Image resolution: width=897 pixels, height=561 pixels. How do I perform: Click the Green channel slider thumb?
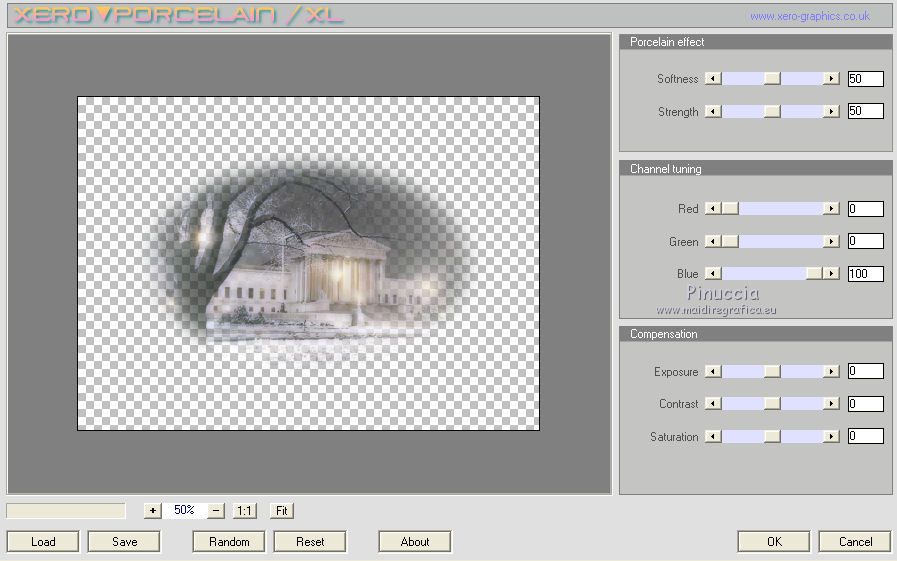(730, 241)
